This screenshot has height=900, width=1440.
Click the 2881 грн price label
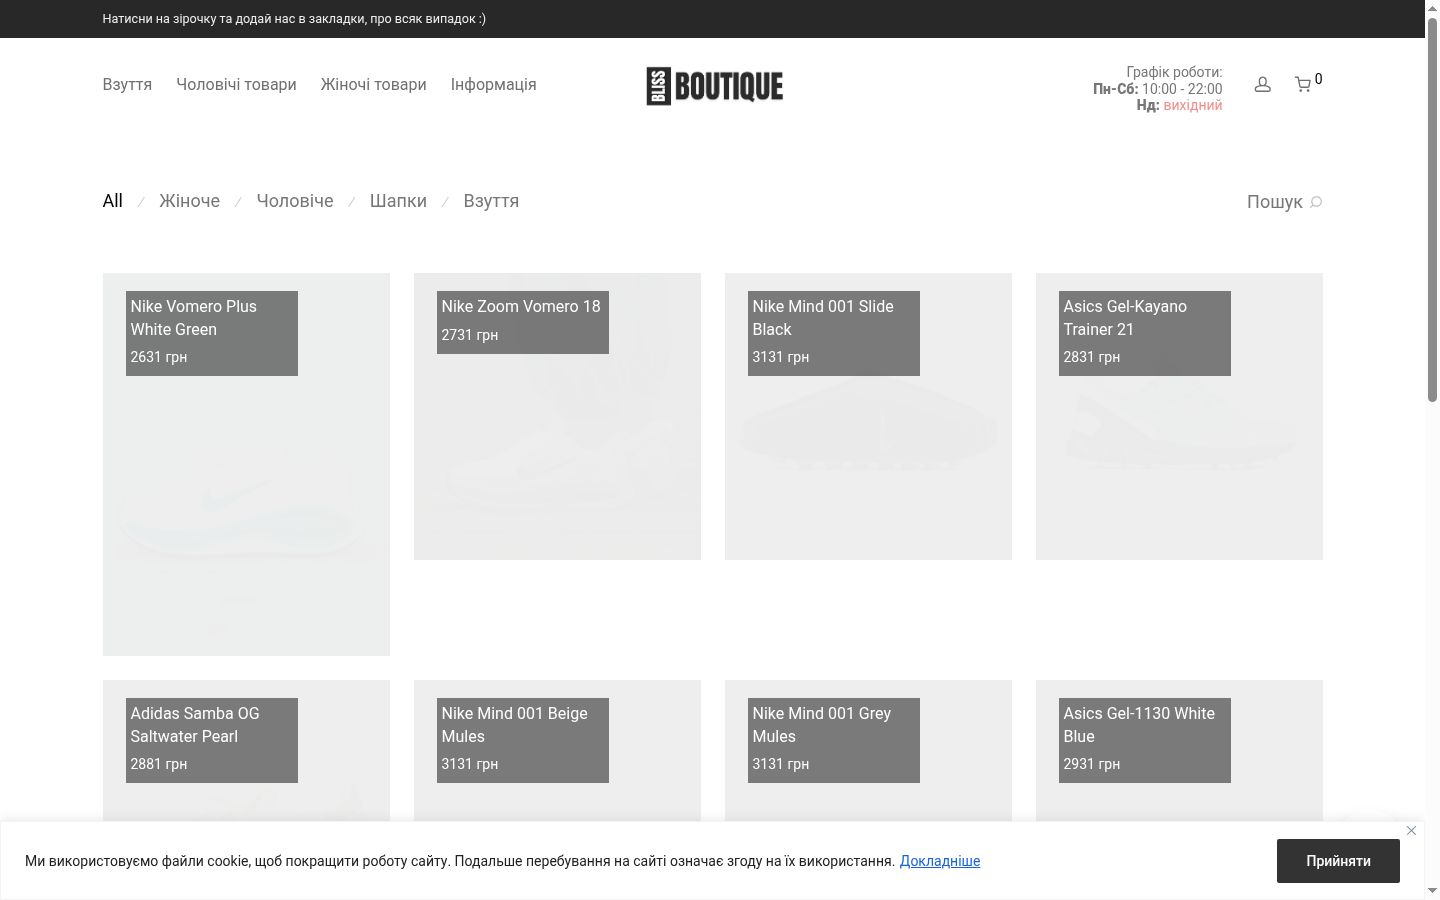tap(159, 764)
